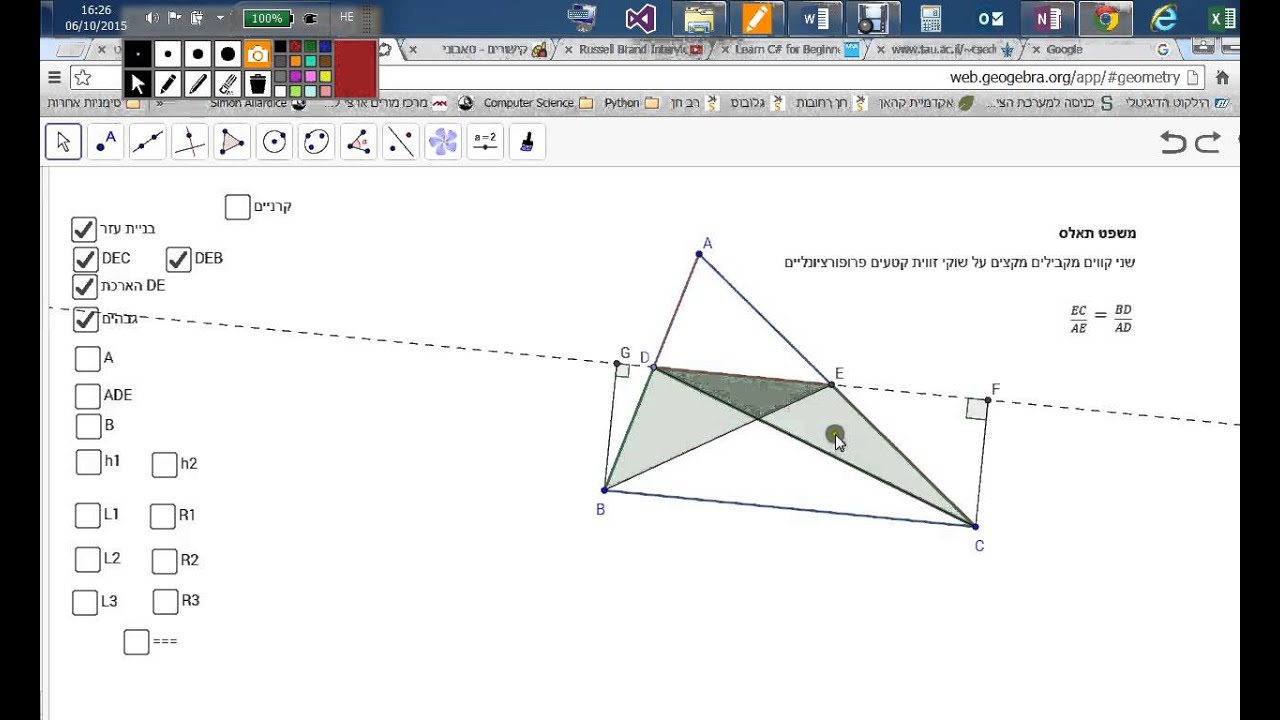Open the Chrome hamburger menu

pos(55,78)
